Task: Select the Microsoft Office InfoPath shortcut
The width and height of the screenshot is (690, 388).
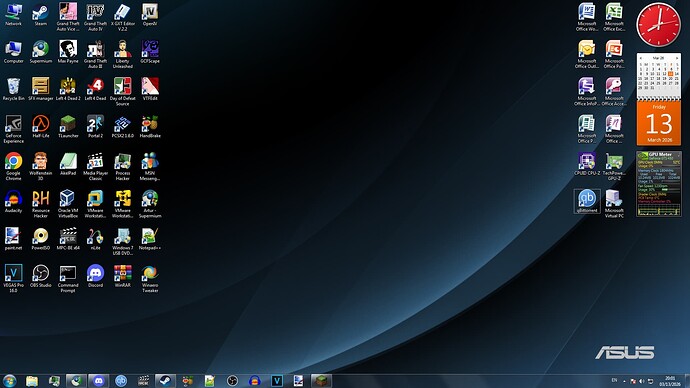Action: (587, 92)
